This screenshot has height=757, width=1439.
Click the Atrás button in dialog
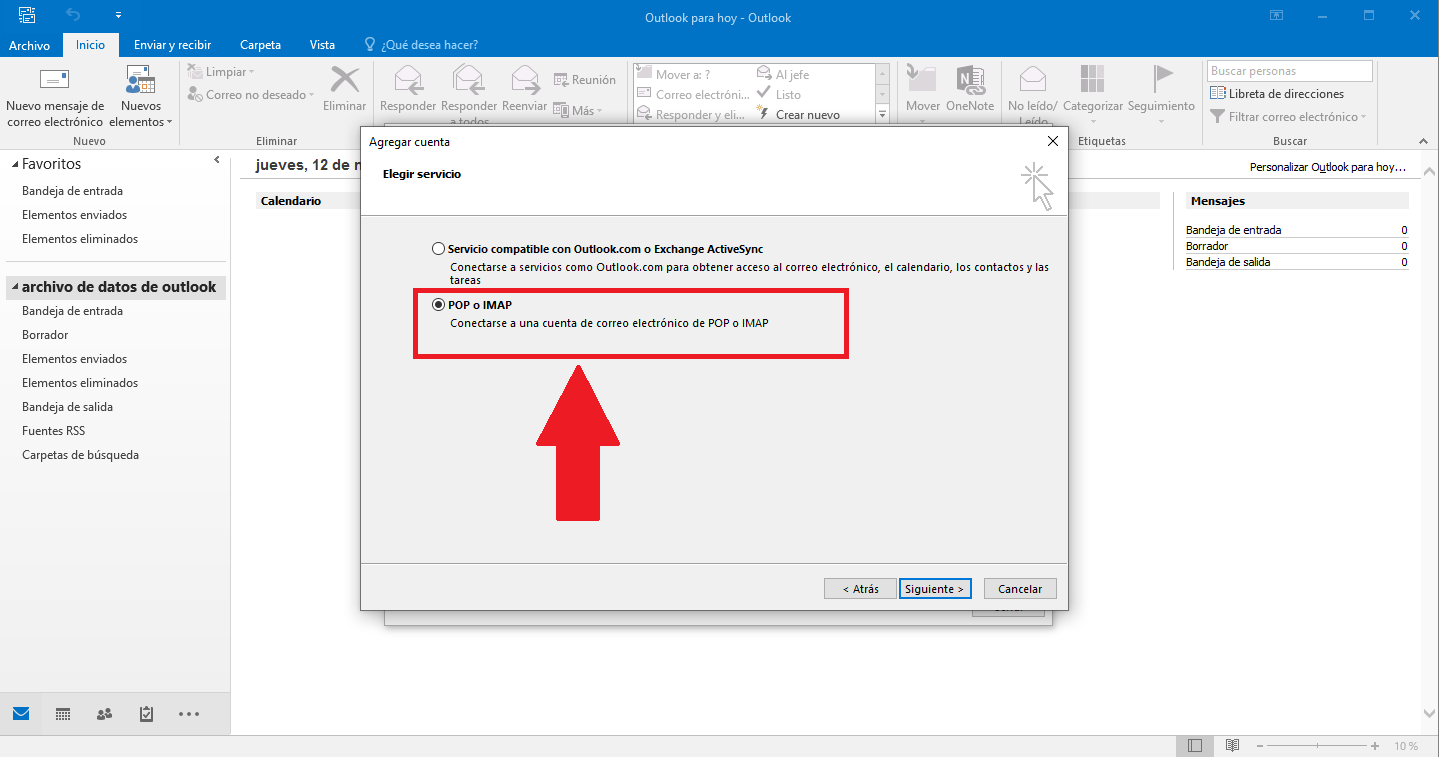[860, 589]
